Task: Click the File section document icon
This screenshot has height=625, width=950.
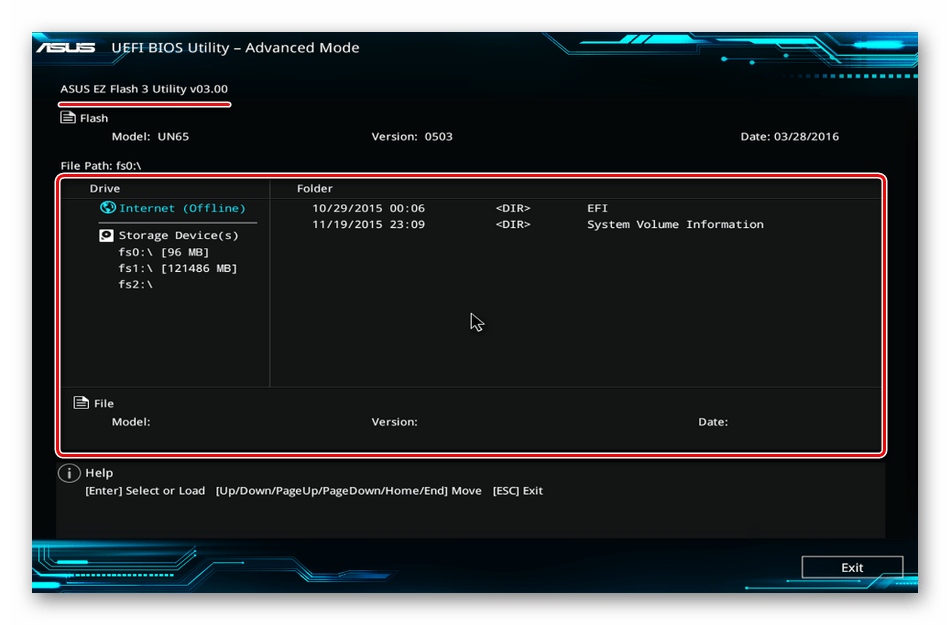Action: click(81, 403)
